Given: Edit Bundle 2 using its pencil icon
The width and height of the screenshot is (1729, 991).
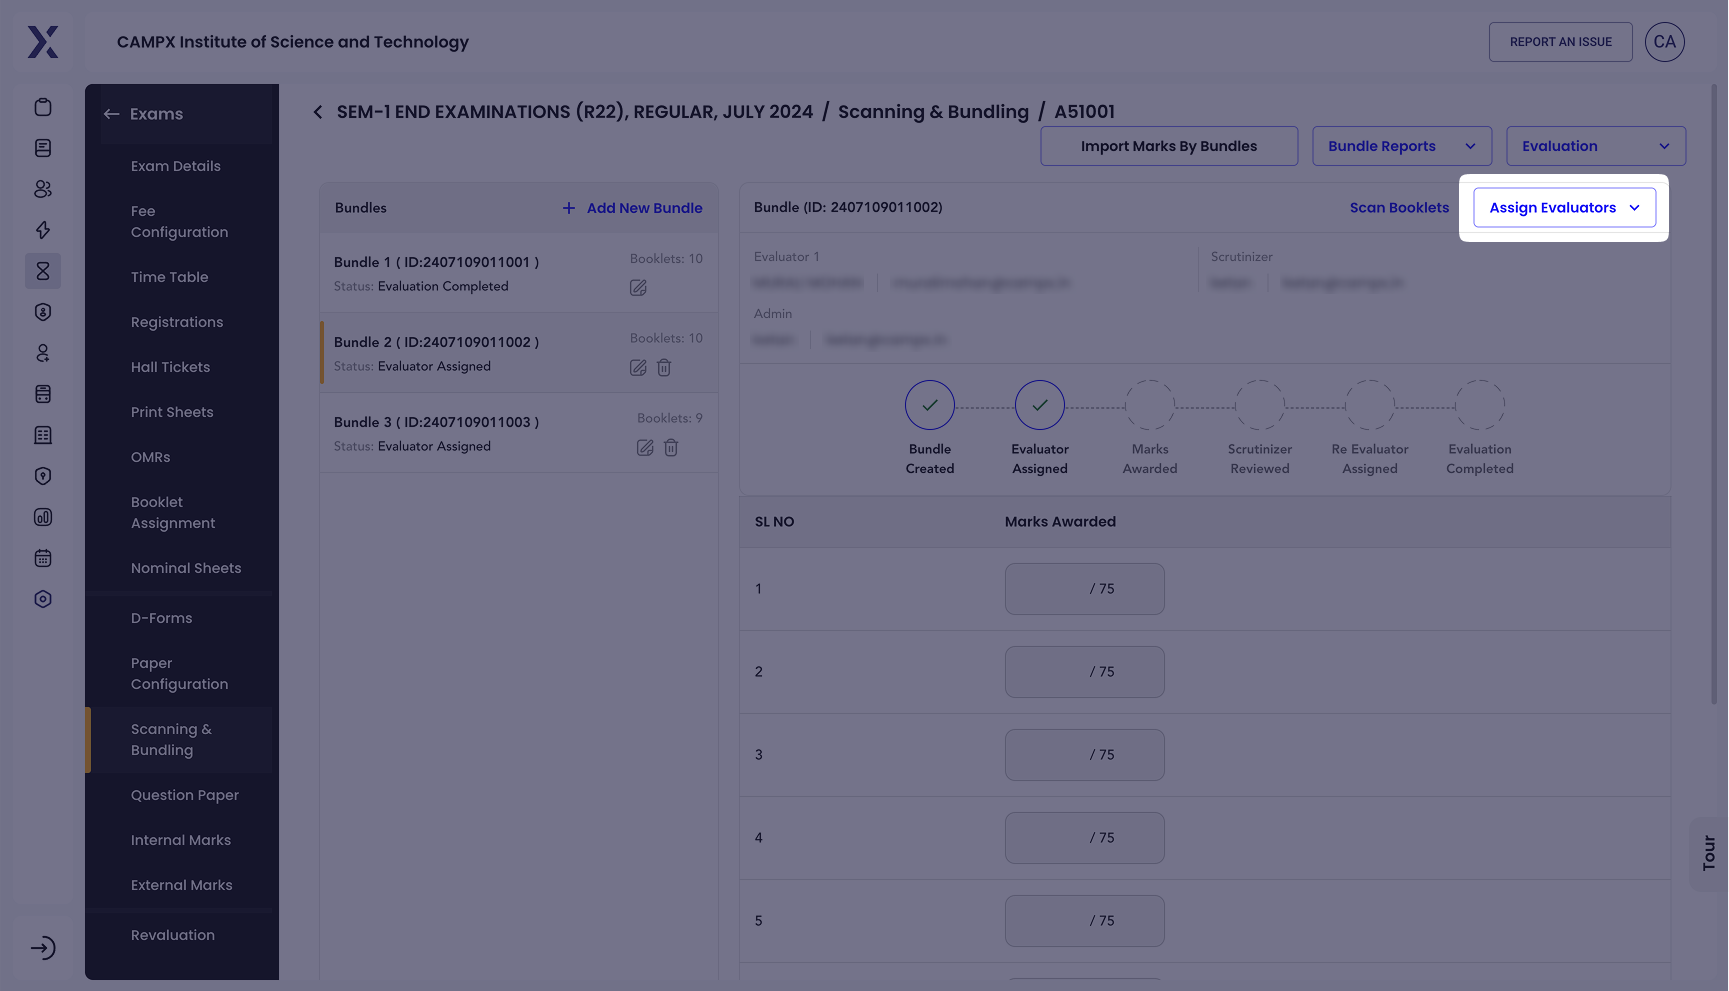Looking at the screenshot, I should 638,368.
